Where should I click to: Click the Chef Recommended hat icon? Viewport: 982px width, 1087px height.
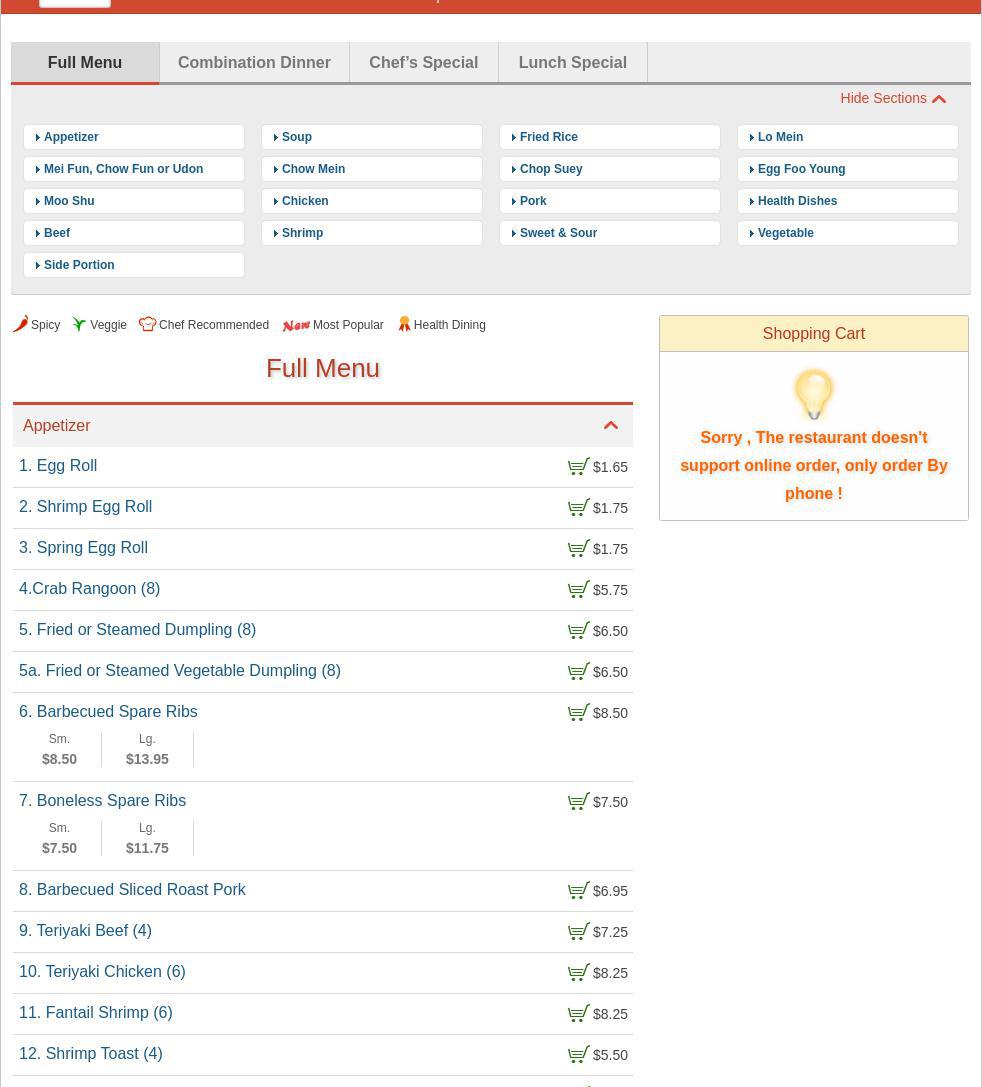(147, 324)
